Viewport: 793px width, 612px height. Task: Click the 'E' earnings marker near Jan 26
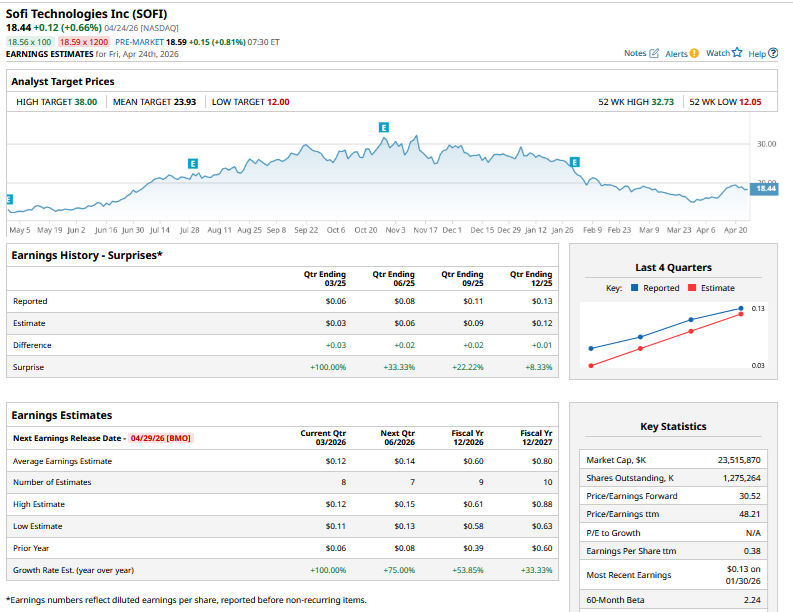574,162
